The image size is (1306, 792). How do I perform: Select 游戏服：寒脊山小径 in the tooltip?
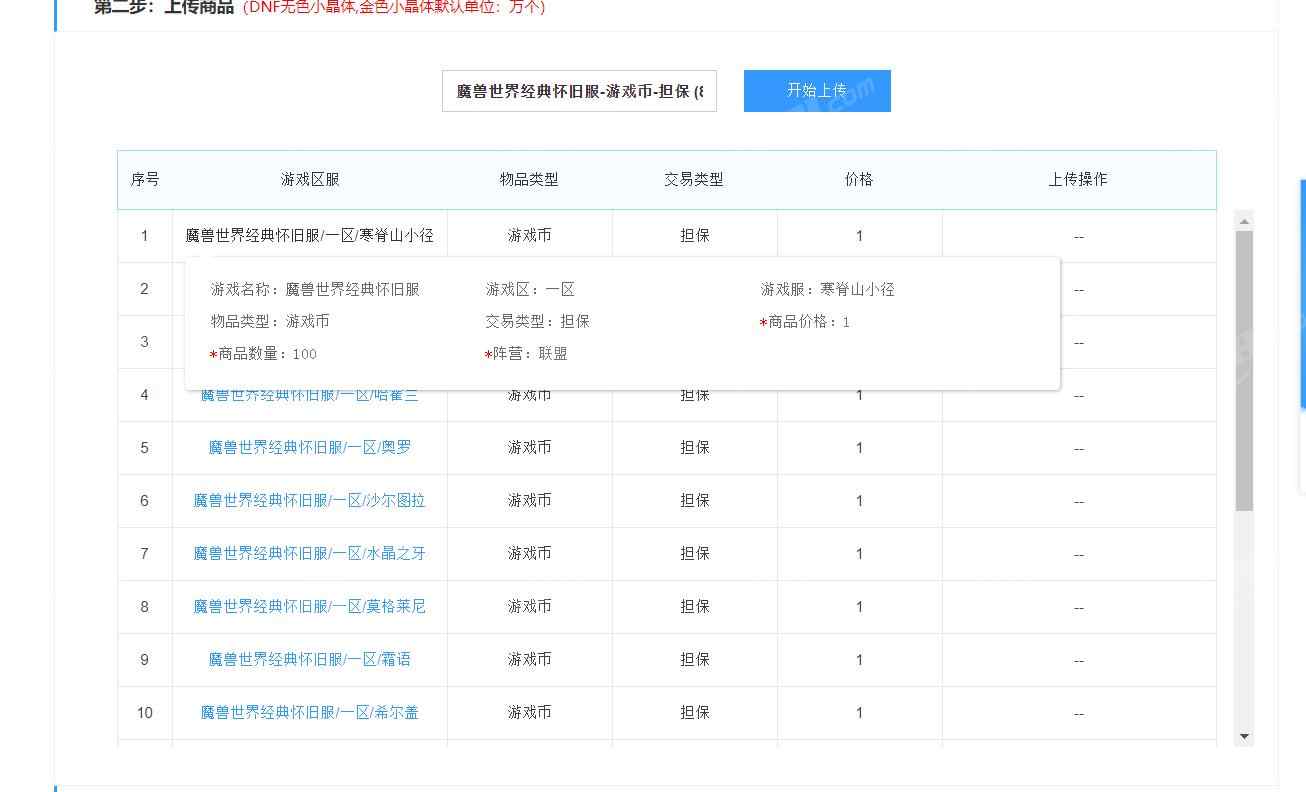pyautogui.click(x=828, y=290)
